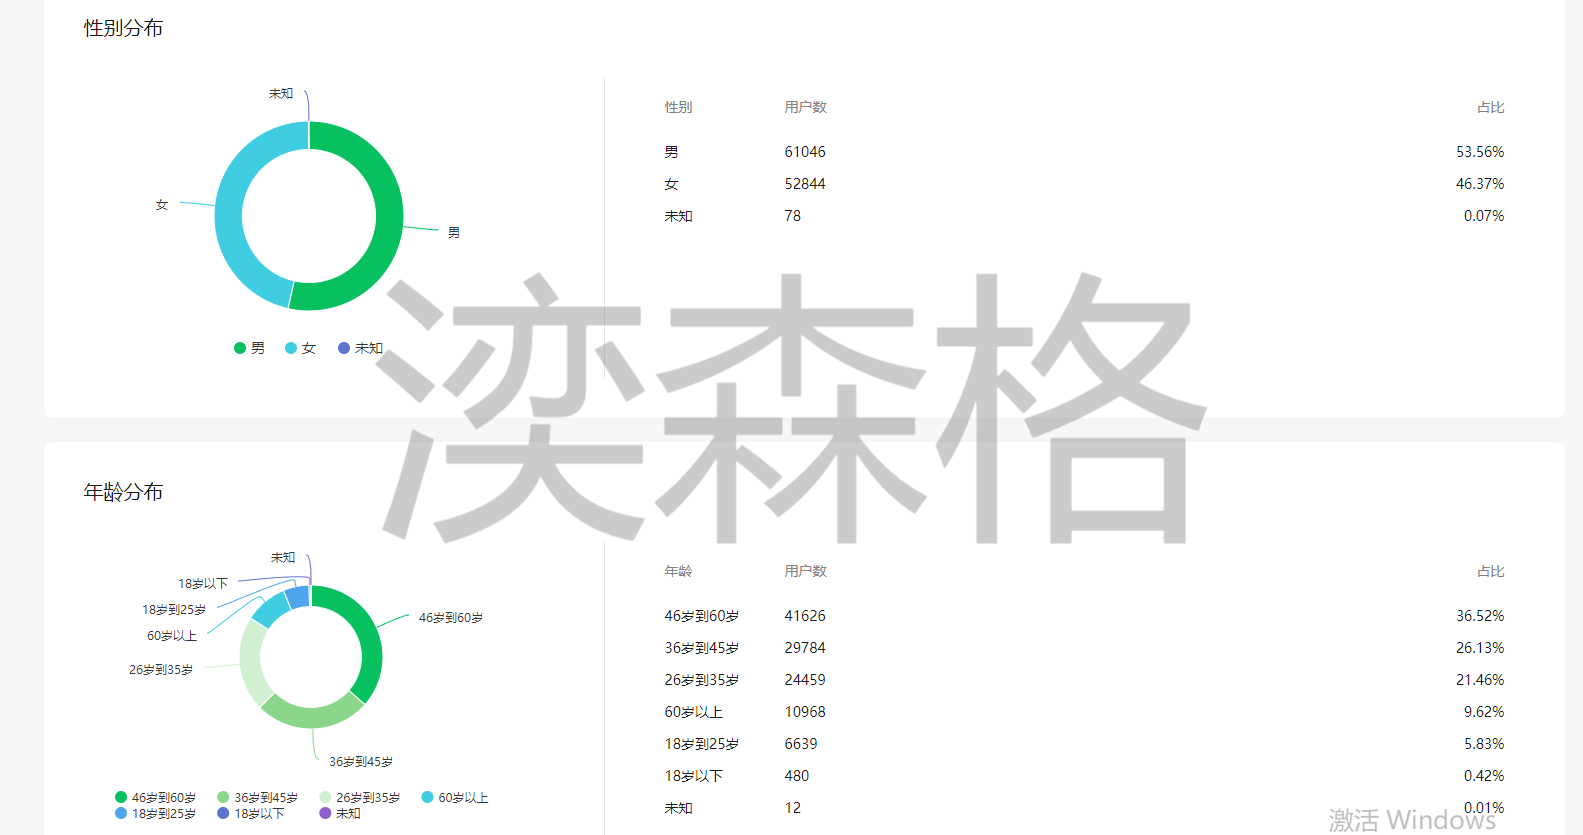Toggle 36岁到45岁 legend item below age chart
1583x835 pixels.
[257, 798]
